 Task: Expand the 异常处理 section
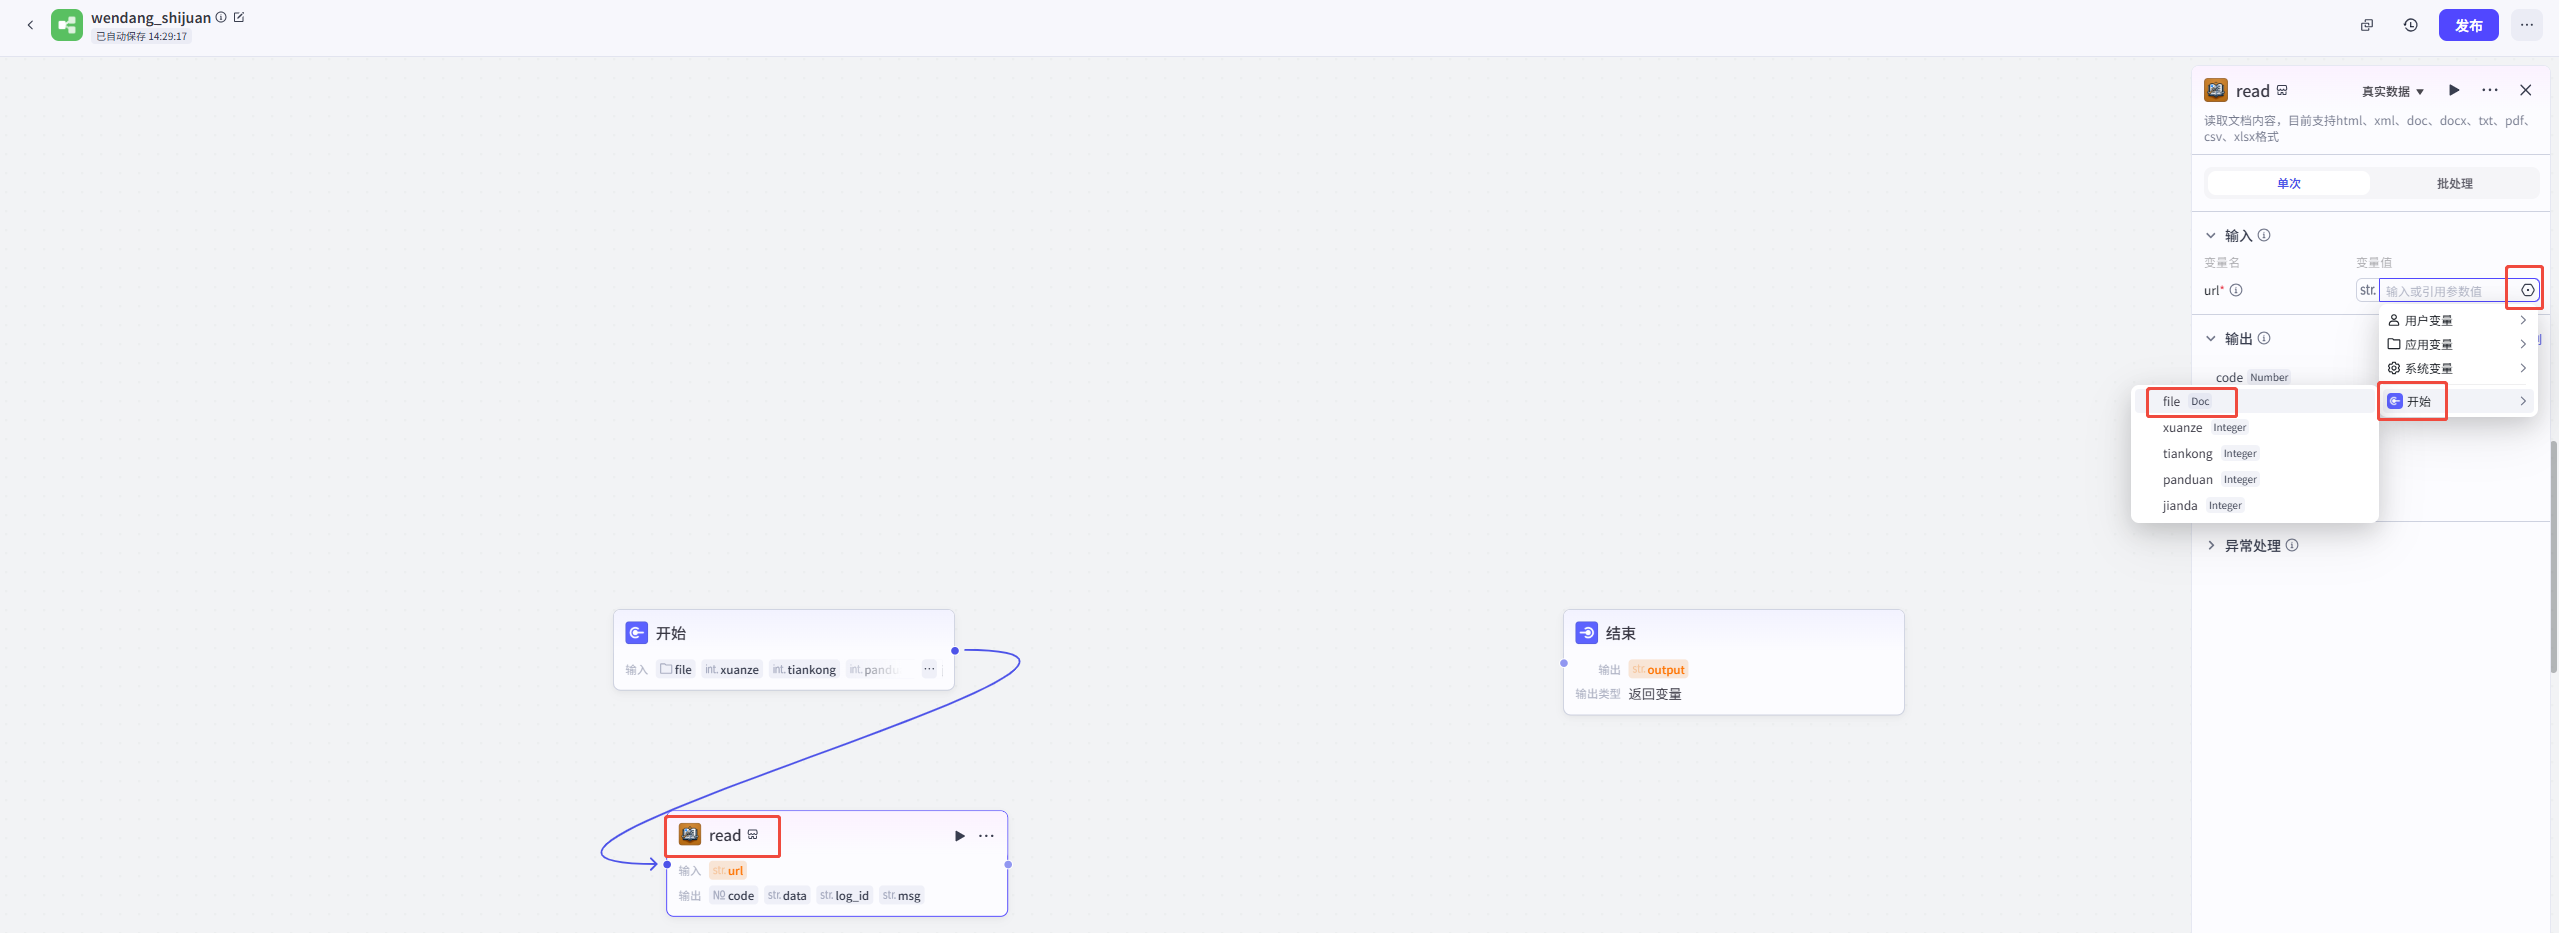(x=2211, y=546)
